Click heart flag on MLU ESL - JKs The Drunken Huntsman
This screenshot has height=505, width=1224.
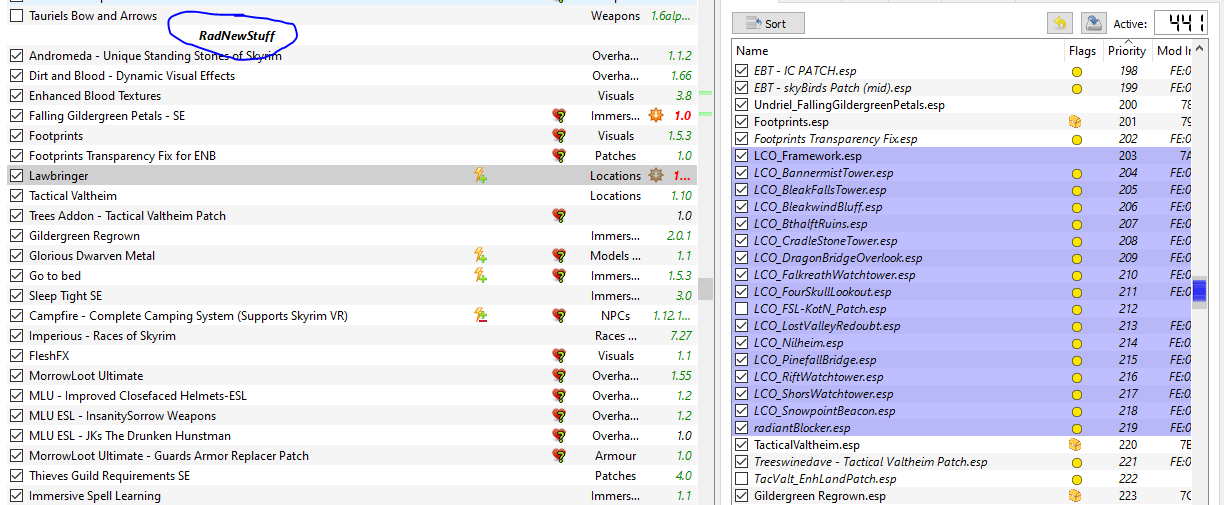tap(560, 436)
